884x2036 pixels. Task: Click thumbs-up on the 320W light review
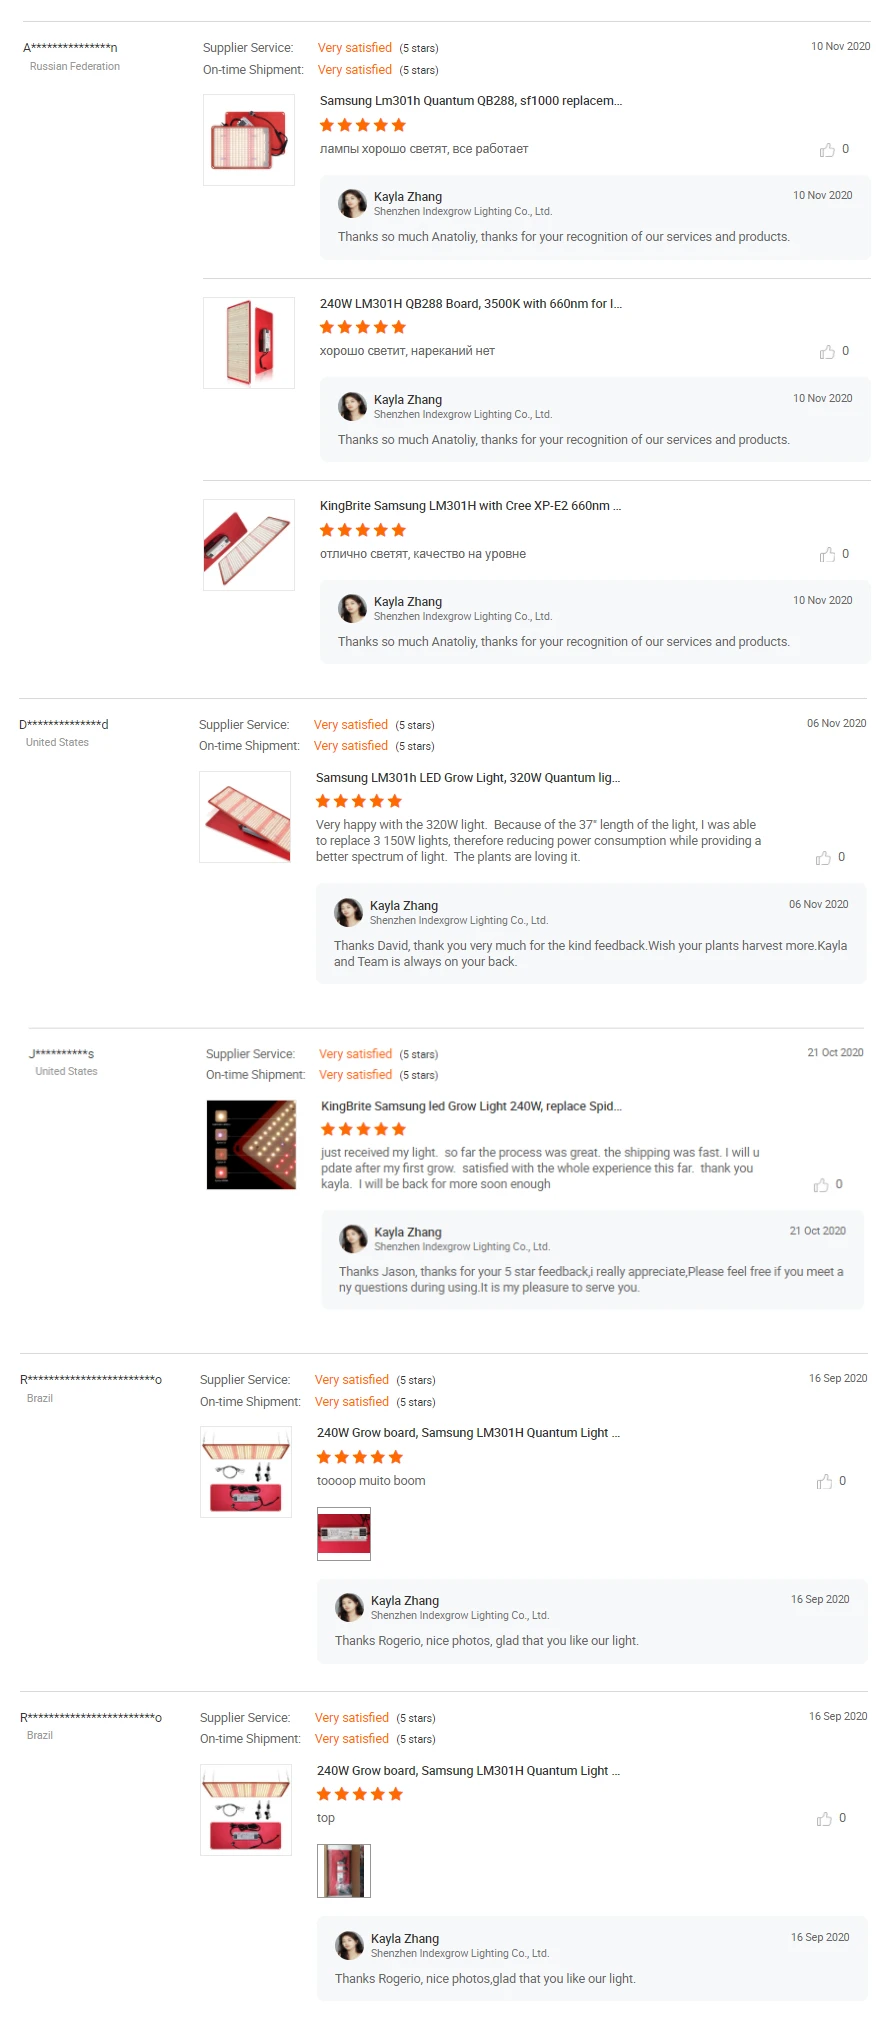pyautogui.click(x=823, y=858)
